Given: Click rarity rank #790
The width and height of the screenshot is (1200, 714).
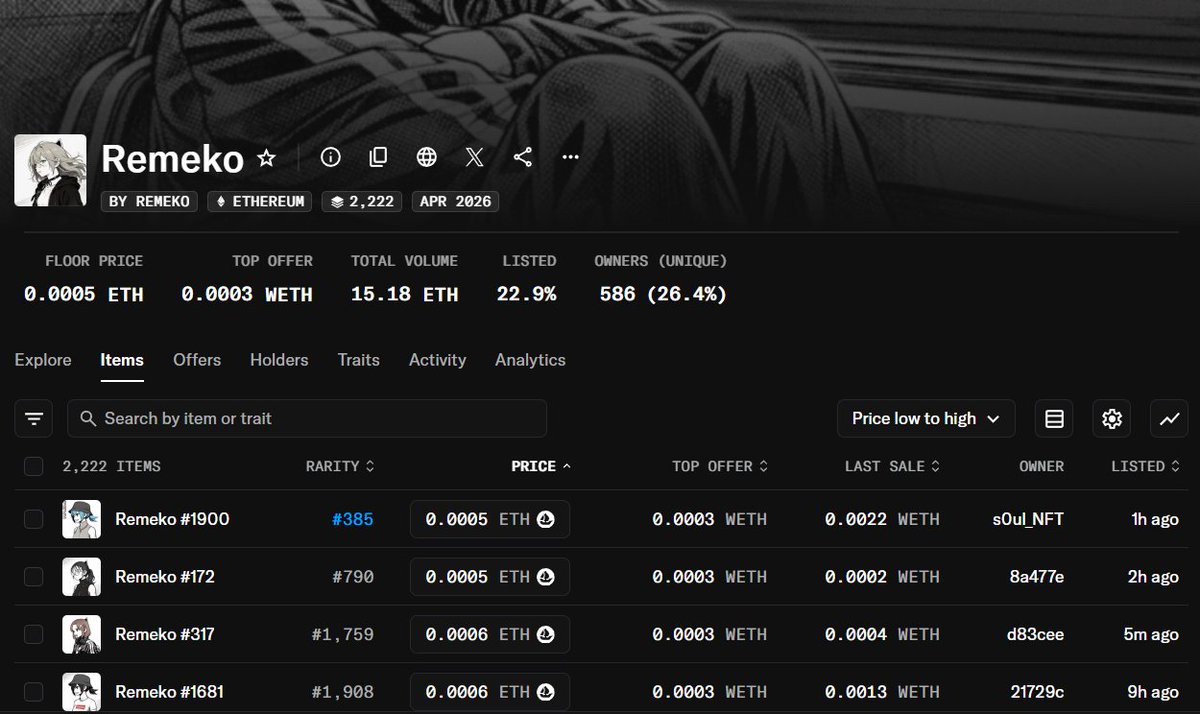Looking at the screenshot, I should tap(353, 577).
